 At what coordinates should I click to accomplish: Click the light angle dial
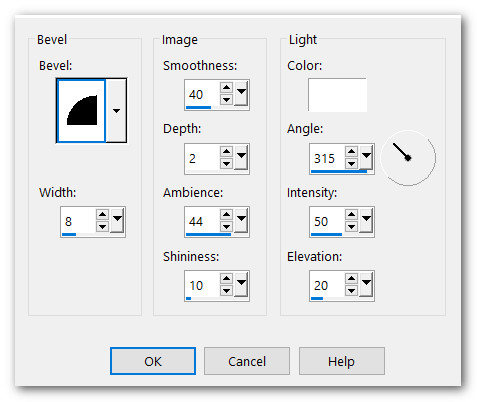point(408,158)
